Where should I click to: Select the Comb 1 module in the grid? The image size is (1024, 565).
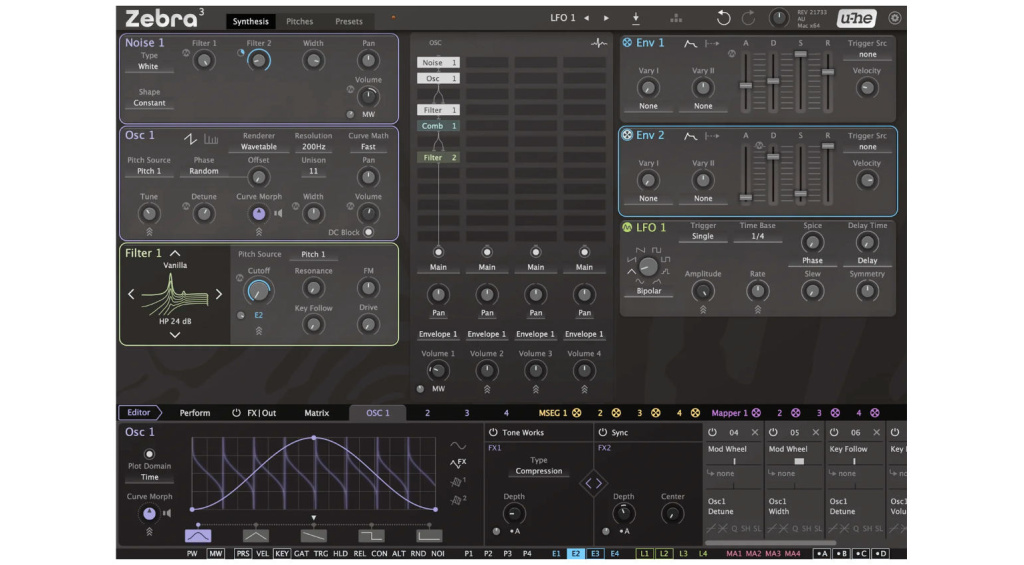point(438,126)
